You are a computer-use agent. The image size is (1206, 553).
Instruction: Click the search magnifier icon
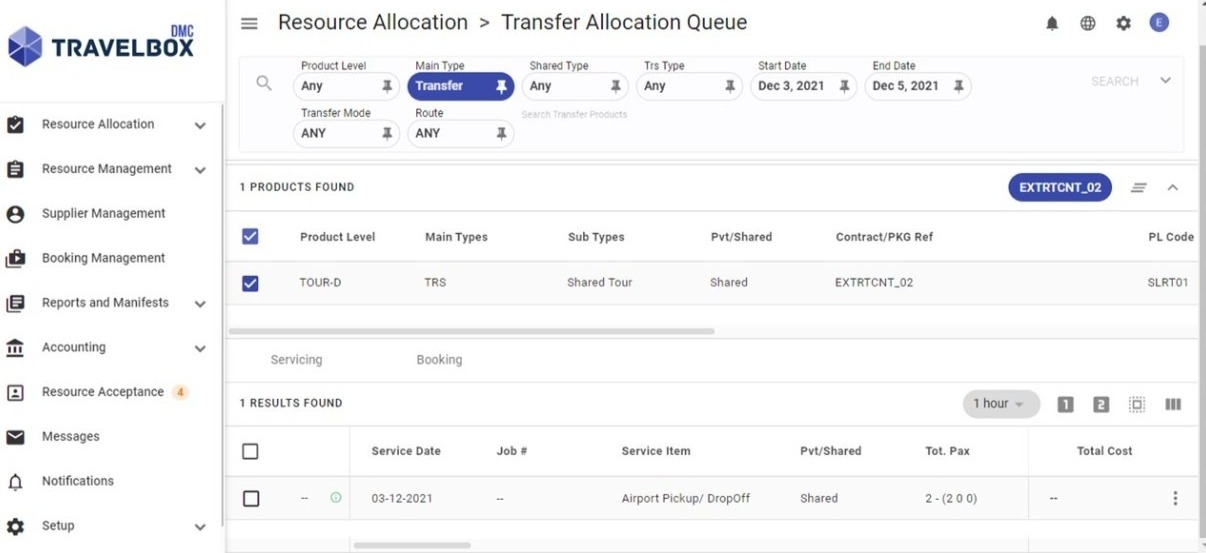coord(264,83)
